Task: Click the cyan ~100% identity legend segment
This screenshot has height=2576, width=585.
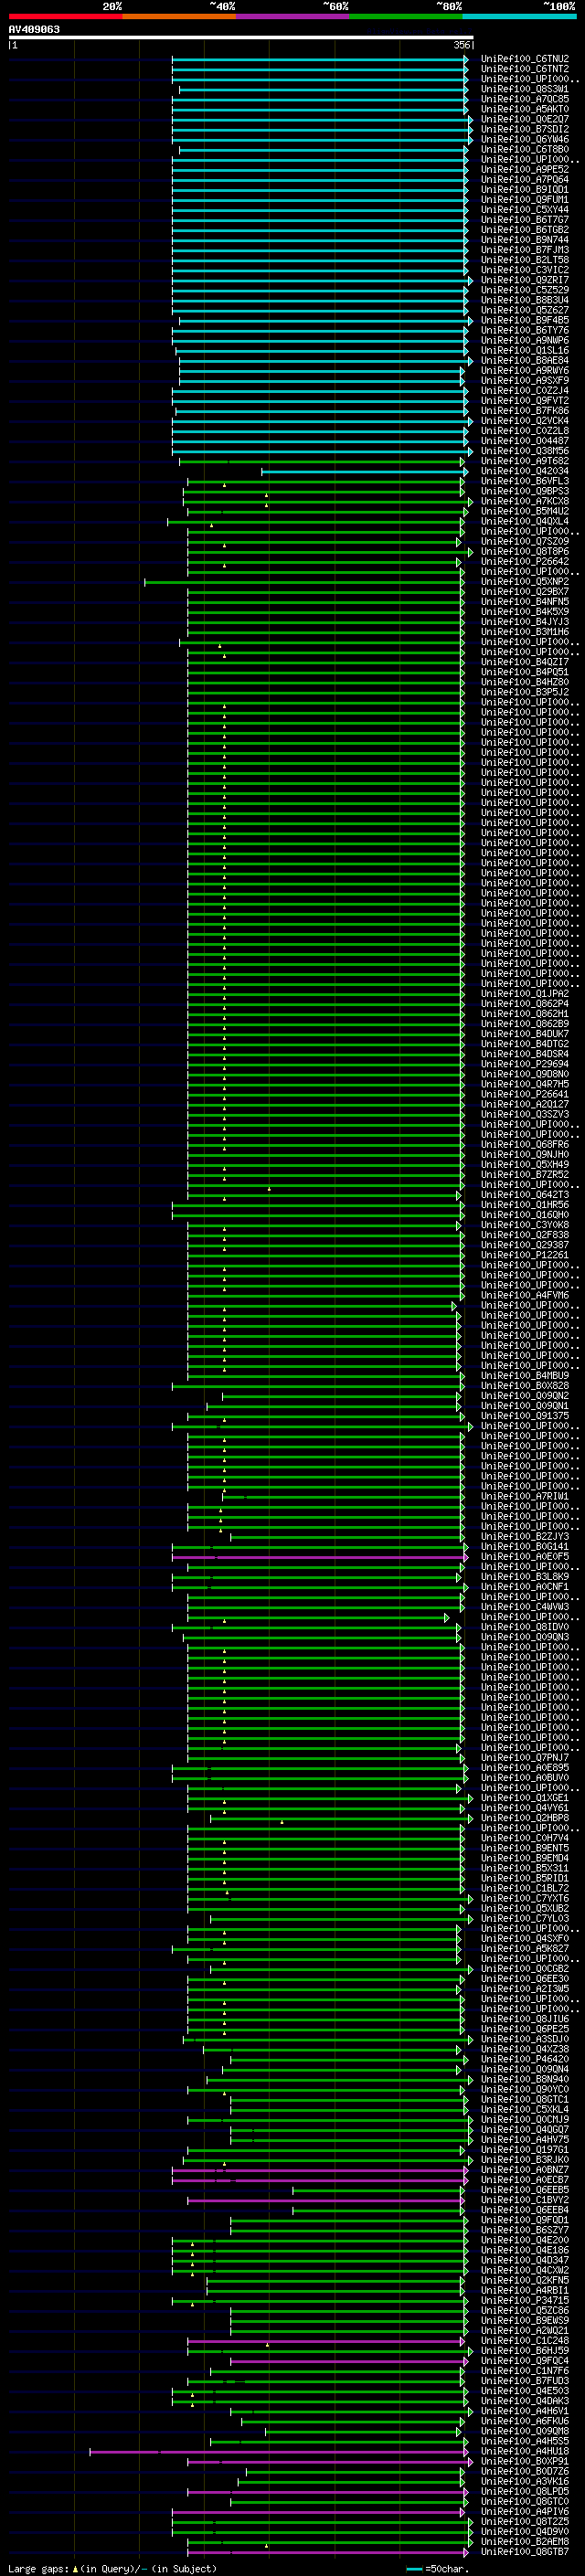Action: (520, 16)
